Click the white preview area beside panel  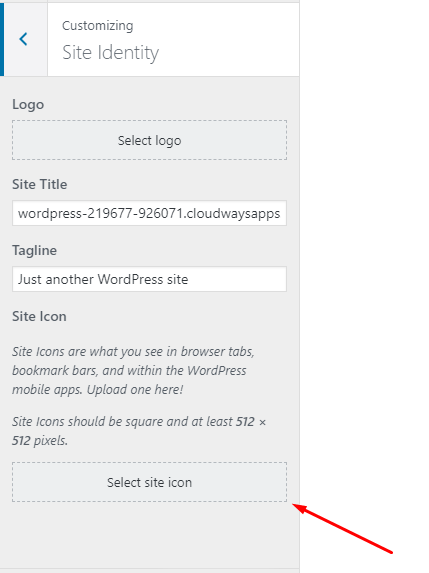[364, 256]
